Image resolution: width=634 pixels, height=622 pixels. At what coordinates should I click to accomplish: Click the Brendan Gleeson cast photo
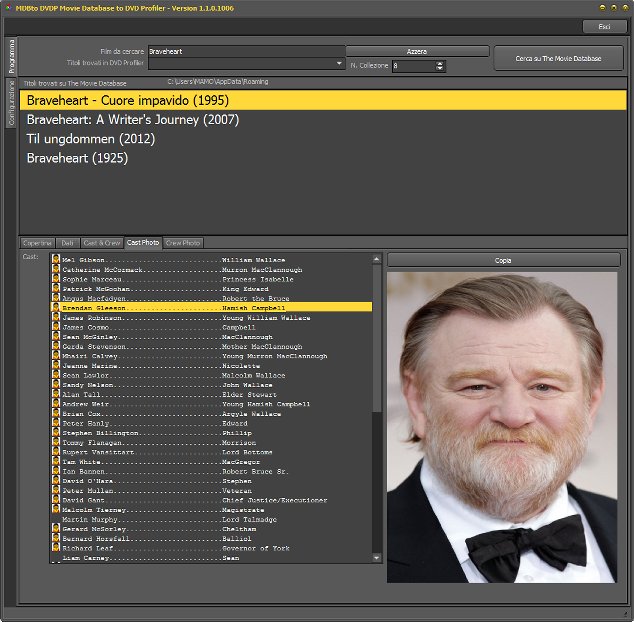[x=502, y=427]
